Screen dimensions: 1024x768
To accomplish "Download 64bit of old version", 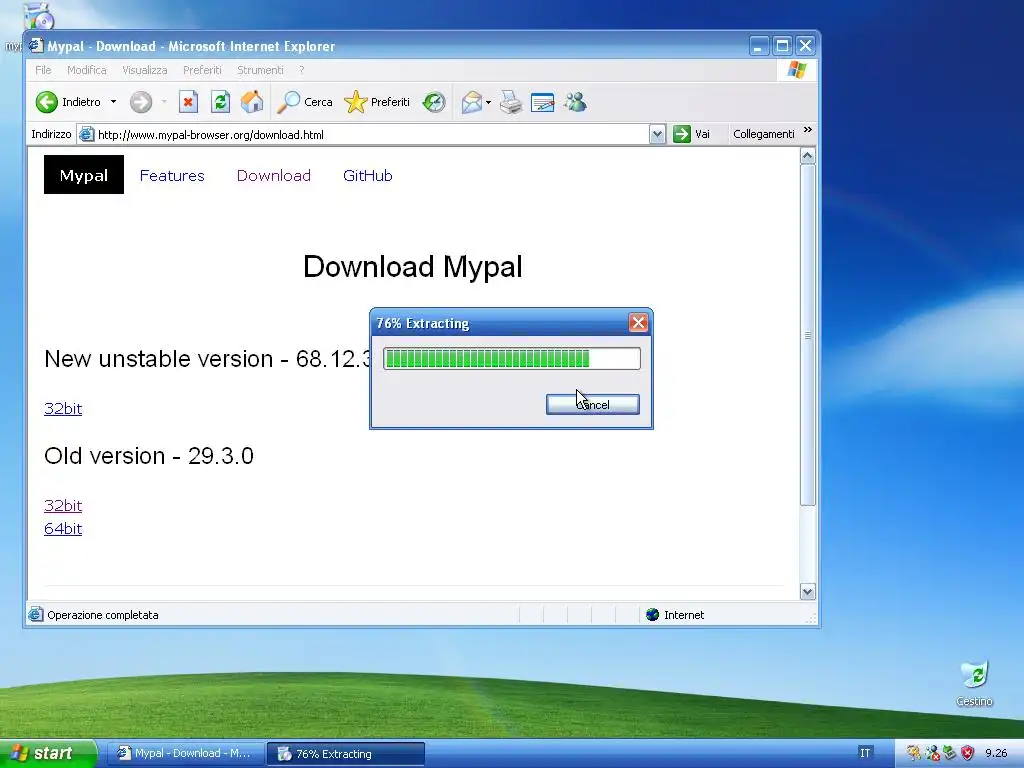I will tap(63, 528).
